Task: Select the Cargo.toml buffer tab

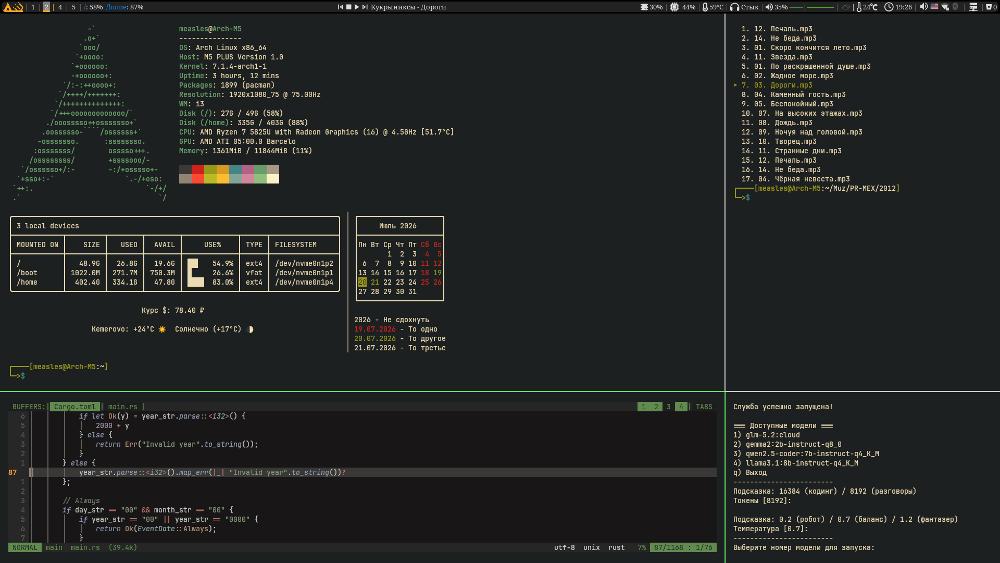Action: (x=75, y=406)
